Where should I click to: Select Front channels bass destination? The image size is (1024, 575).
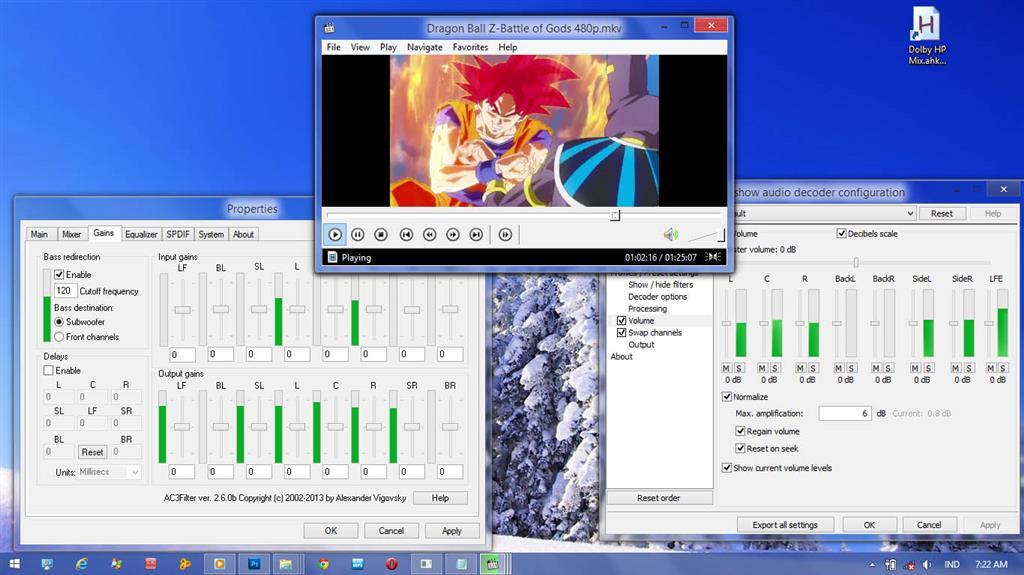(59, 337)
